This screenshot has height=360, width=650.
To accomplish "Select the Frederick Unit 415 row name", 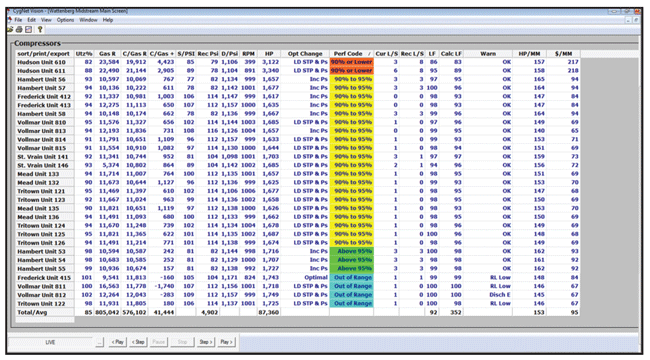I will pos(44,277).
